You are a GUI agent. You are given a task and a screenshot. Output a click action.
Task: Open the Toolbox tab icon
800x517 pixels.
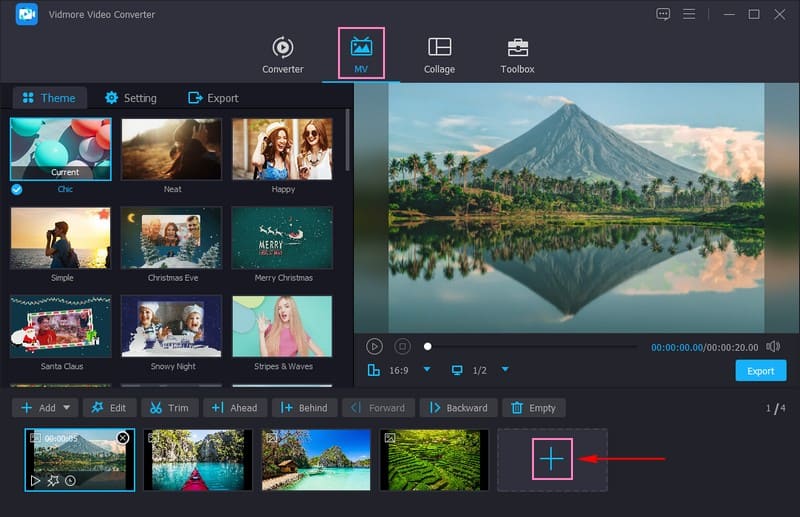click(x=517, y=48)
